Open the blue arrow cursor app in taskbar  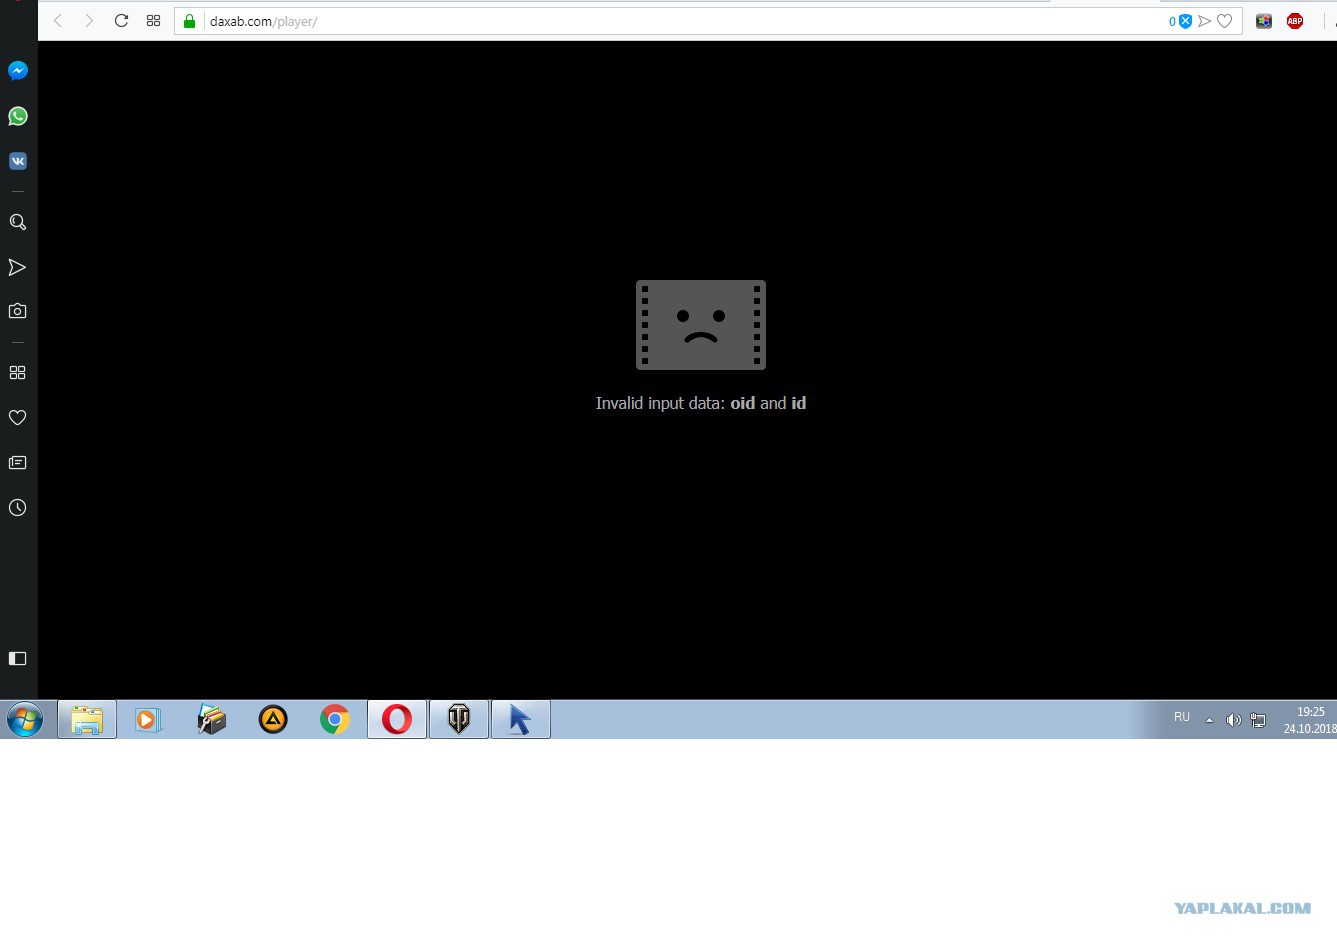click(x=521, y=719)
